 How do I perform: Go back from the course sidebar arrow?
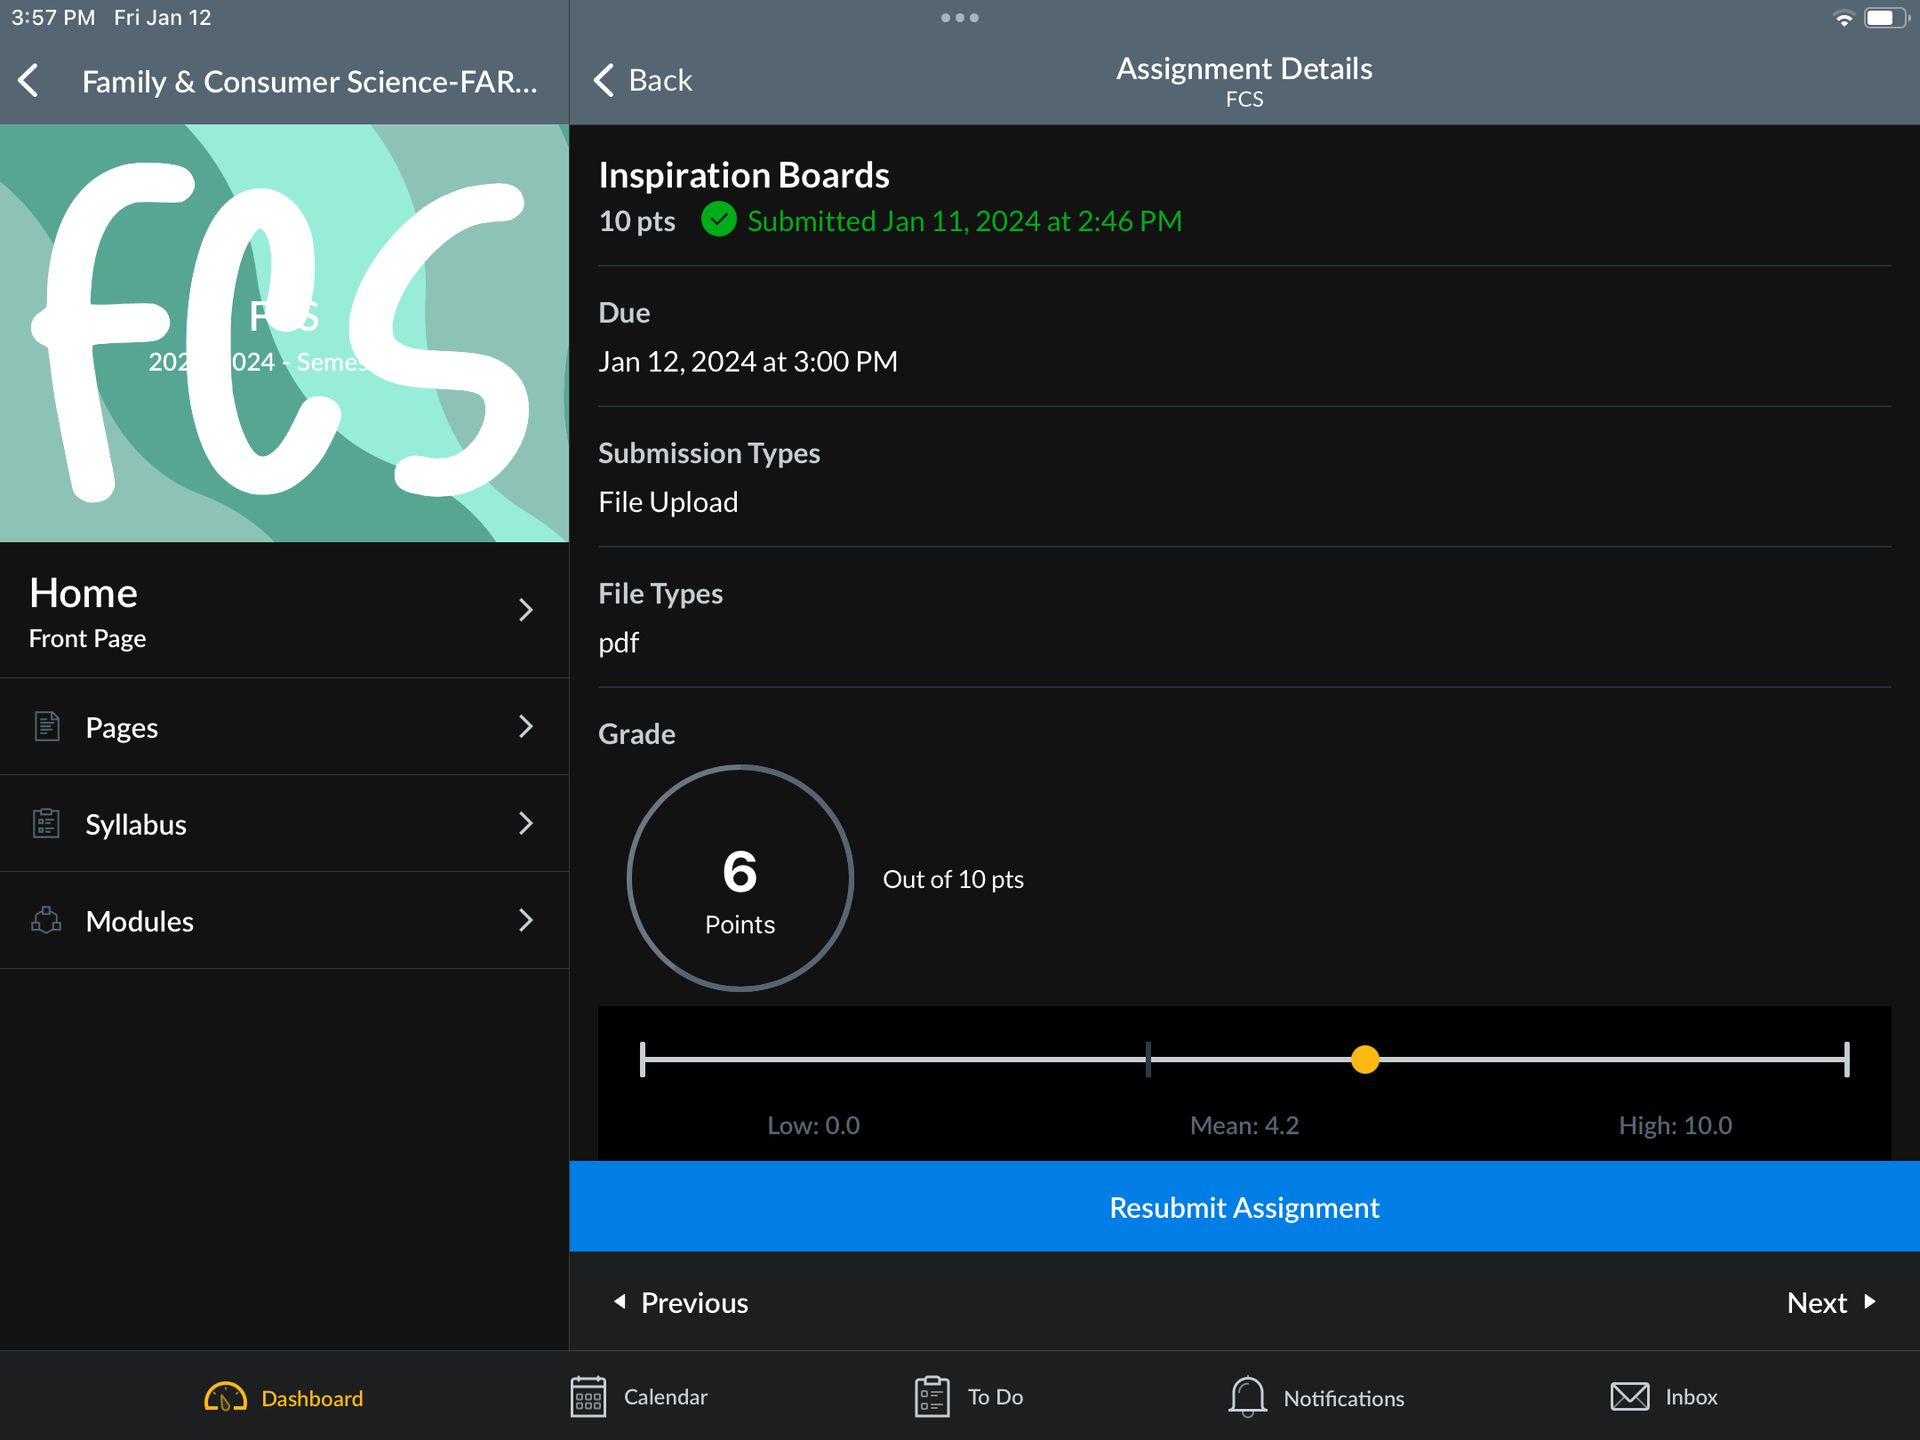29,81
